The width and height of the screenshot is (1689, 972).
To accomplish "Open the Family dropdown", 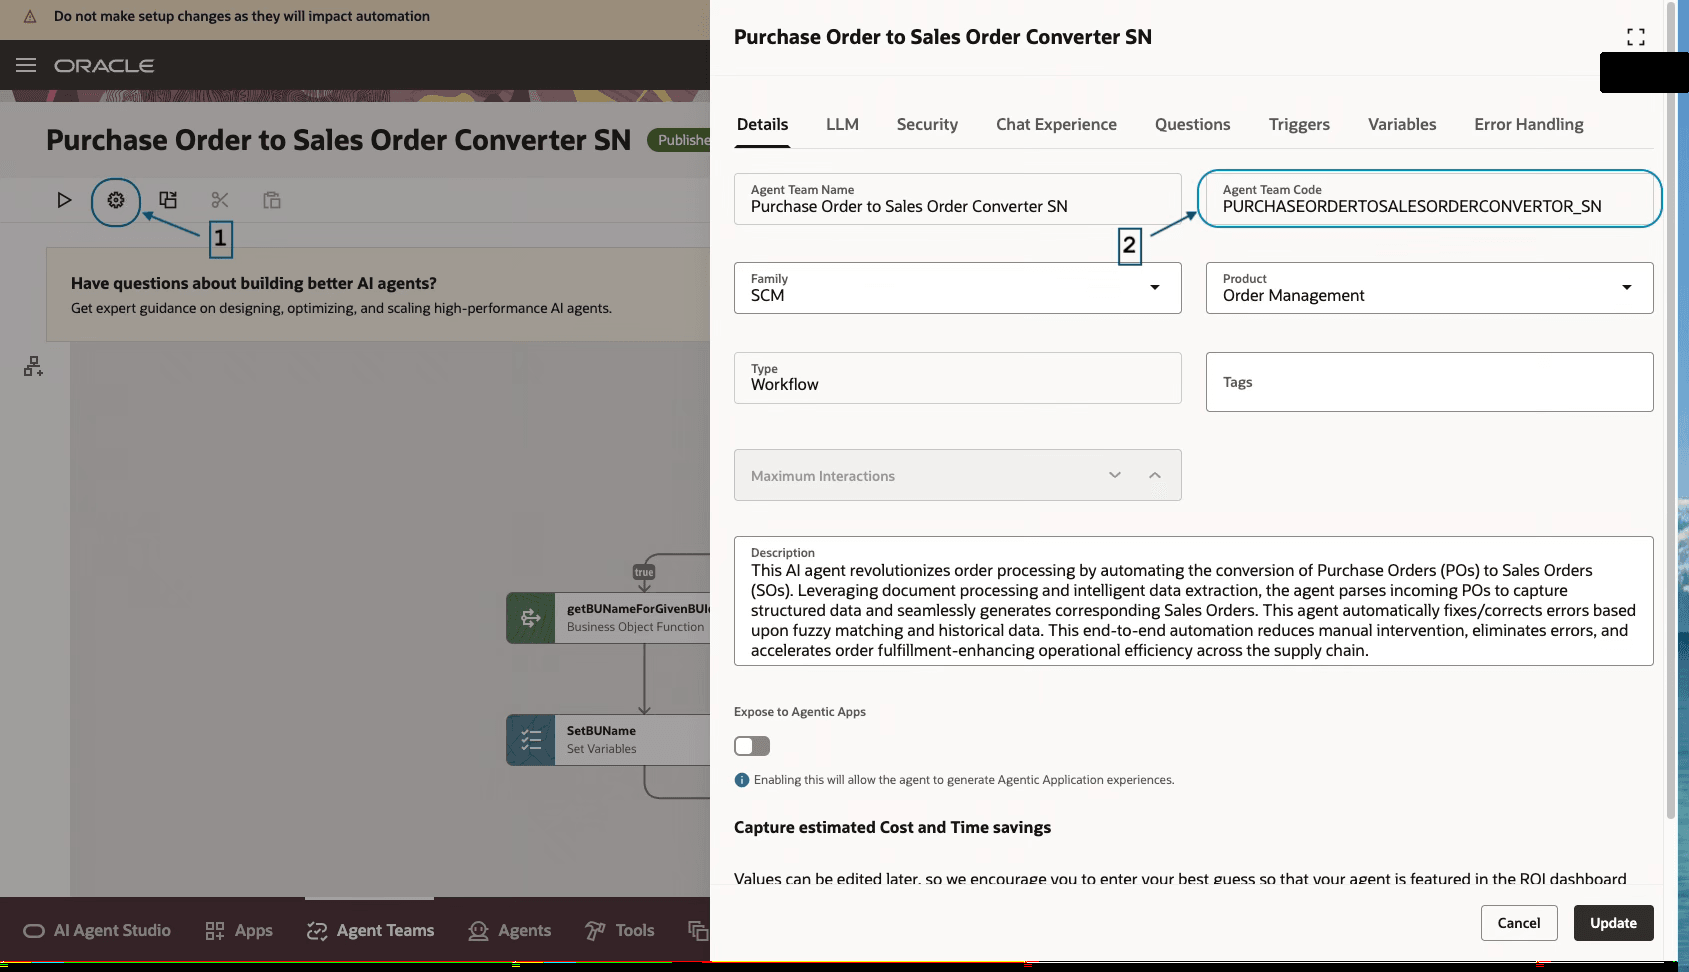I will pos(957,288).
